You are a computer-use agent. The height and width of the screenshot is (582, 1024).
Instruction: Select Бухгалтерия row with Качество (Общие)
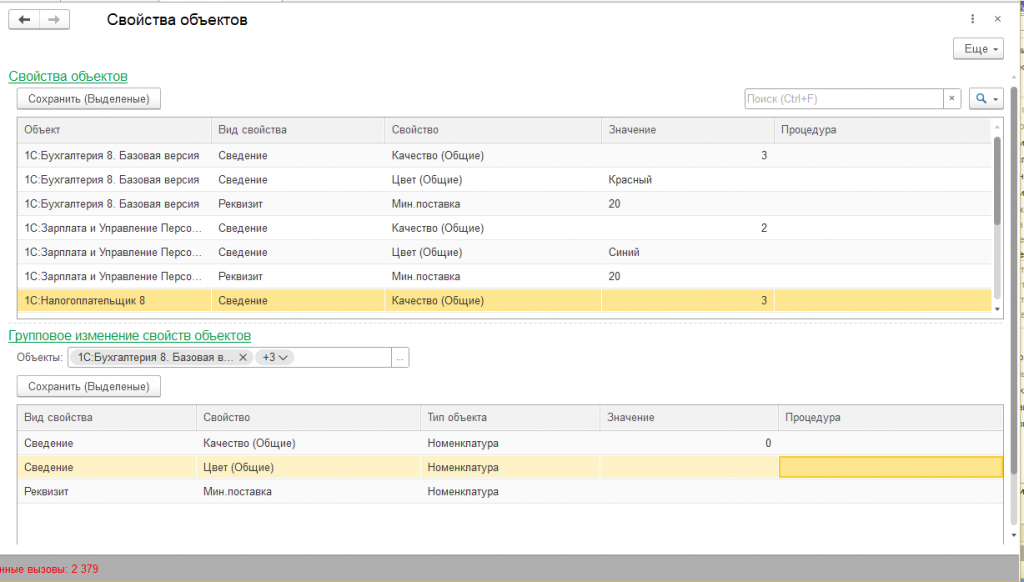pos(504,155)
